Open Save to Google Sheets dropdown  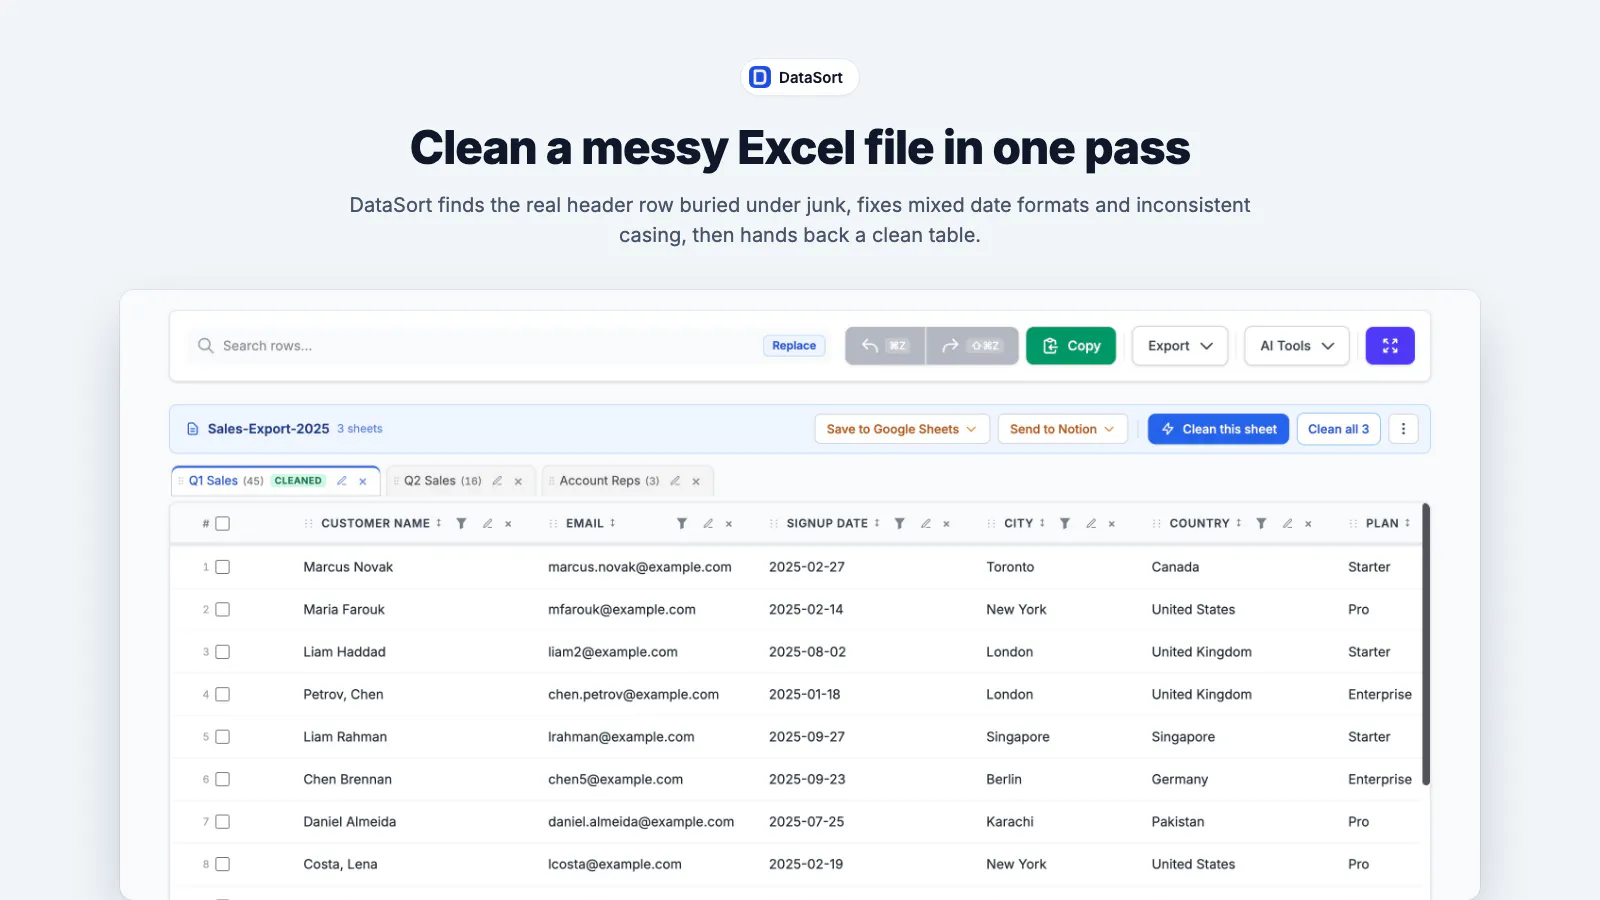click(x=902, y=429)
